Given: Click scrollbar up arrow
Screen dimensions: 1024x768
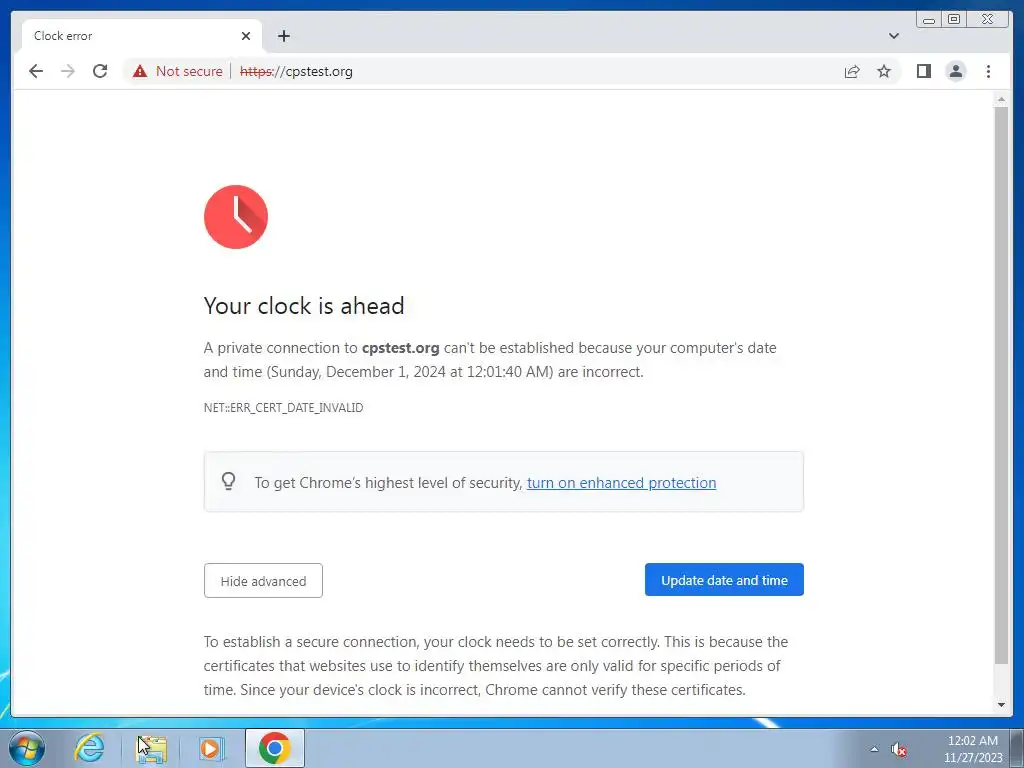Looking at the screenshot, I should (1001, 100).
